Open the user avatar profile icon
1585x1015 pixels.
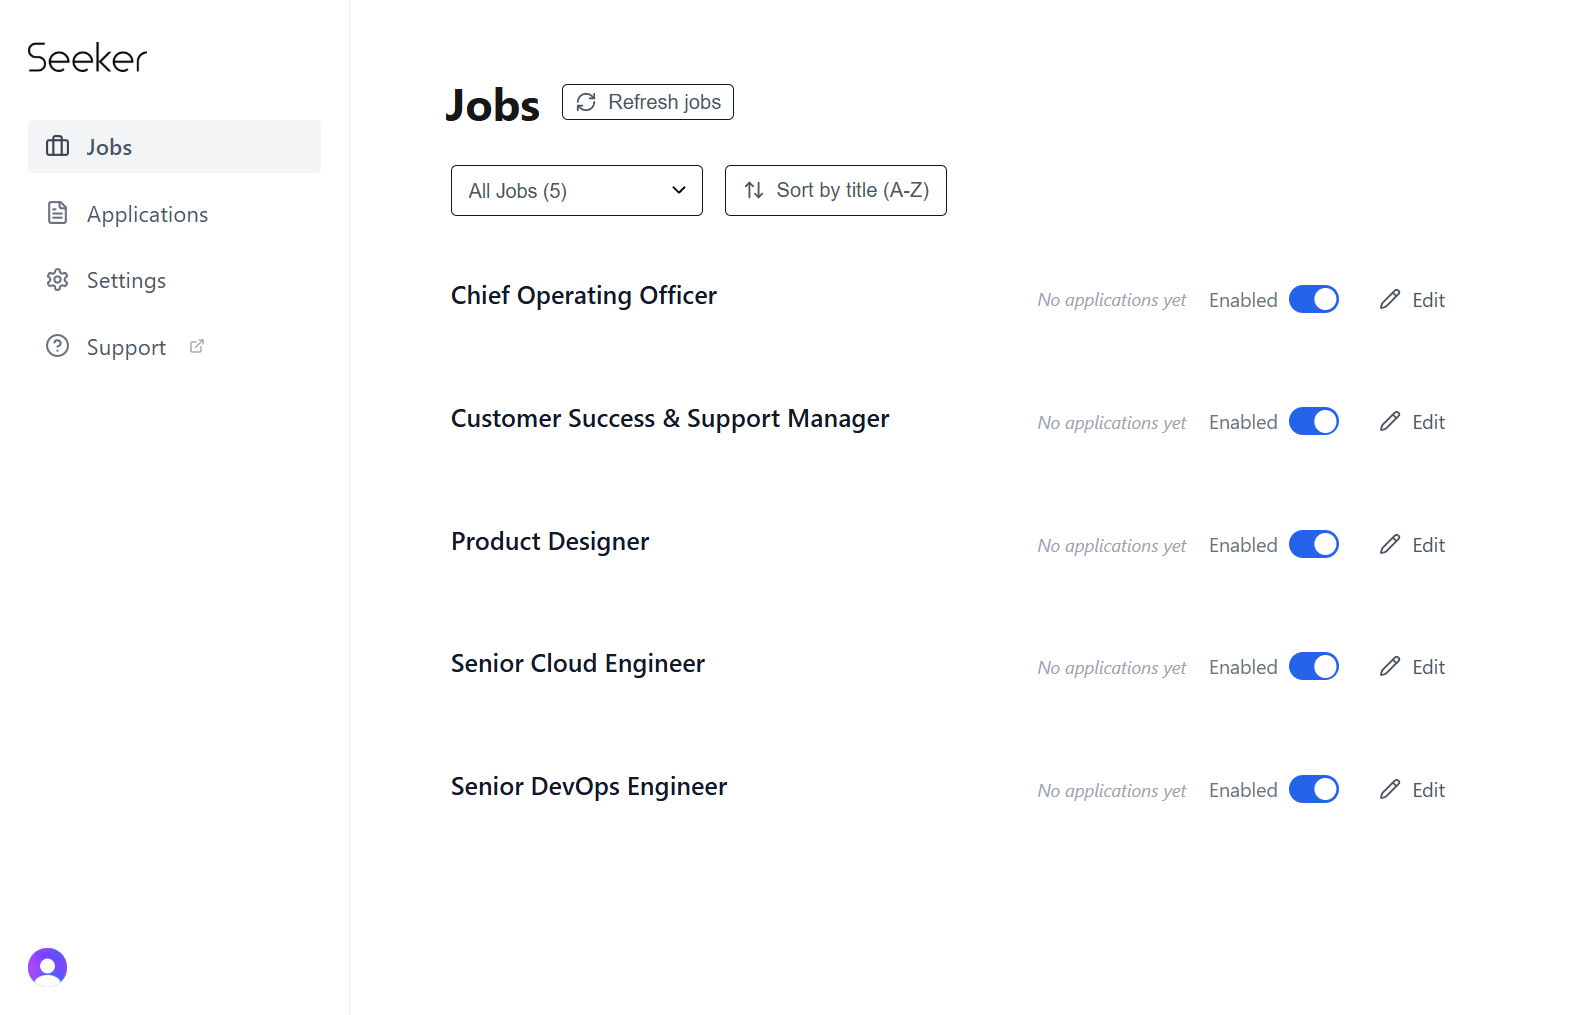pos(47,967)
